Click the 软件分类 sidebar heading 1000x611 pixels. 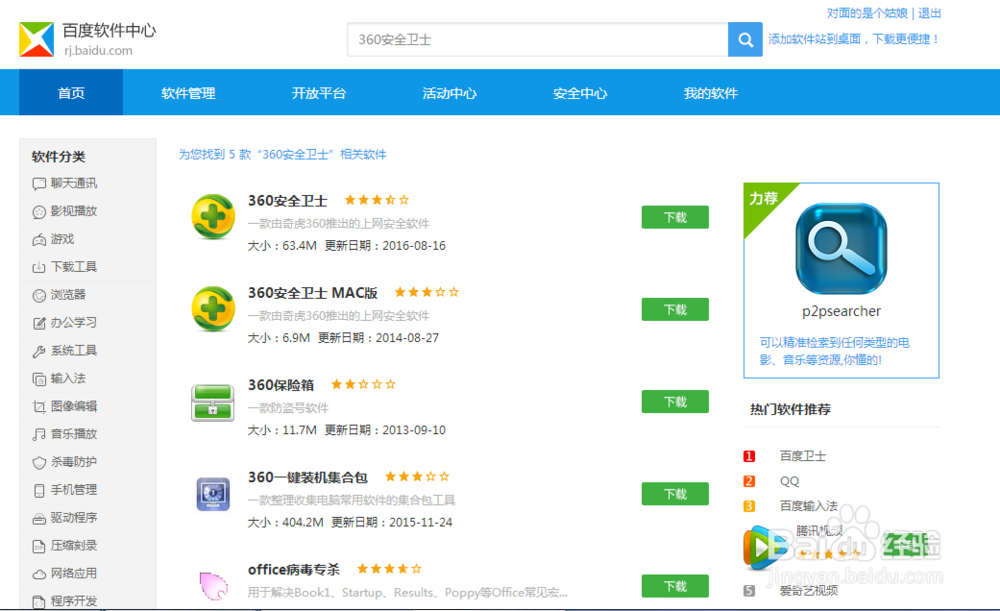point(59,156)
